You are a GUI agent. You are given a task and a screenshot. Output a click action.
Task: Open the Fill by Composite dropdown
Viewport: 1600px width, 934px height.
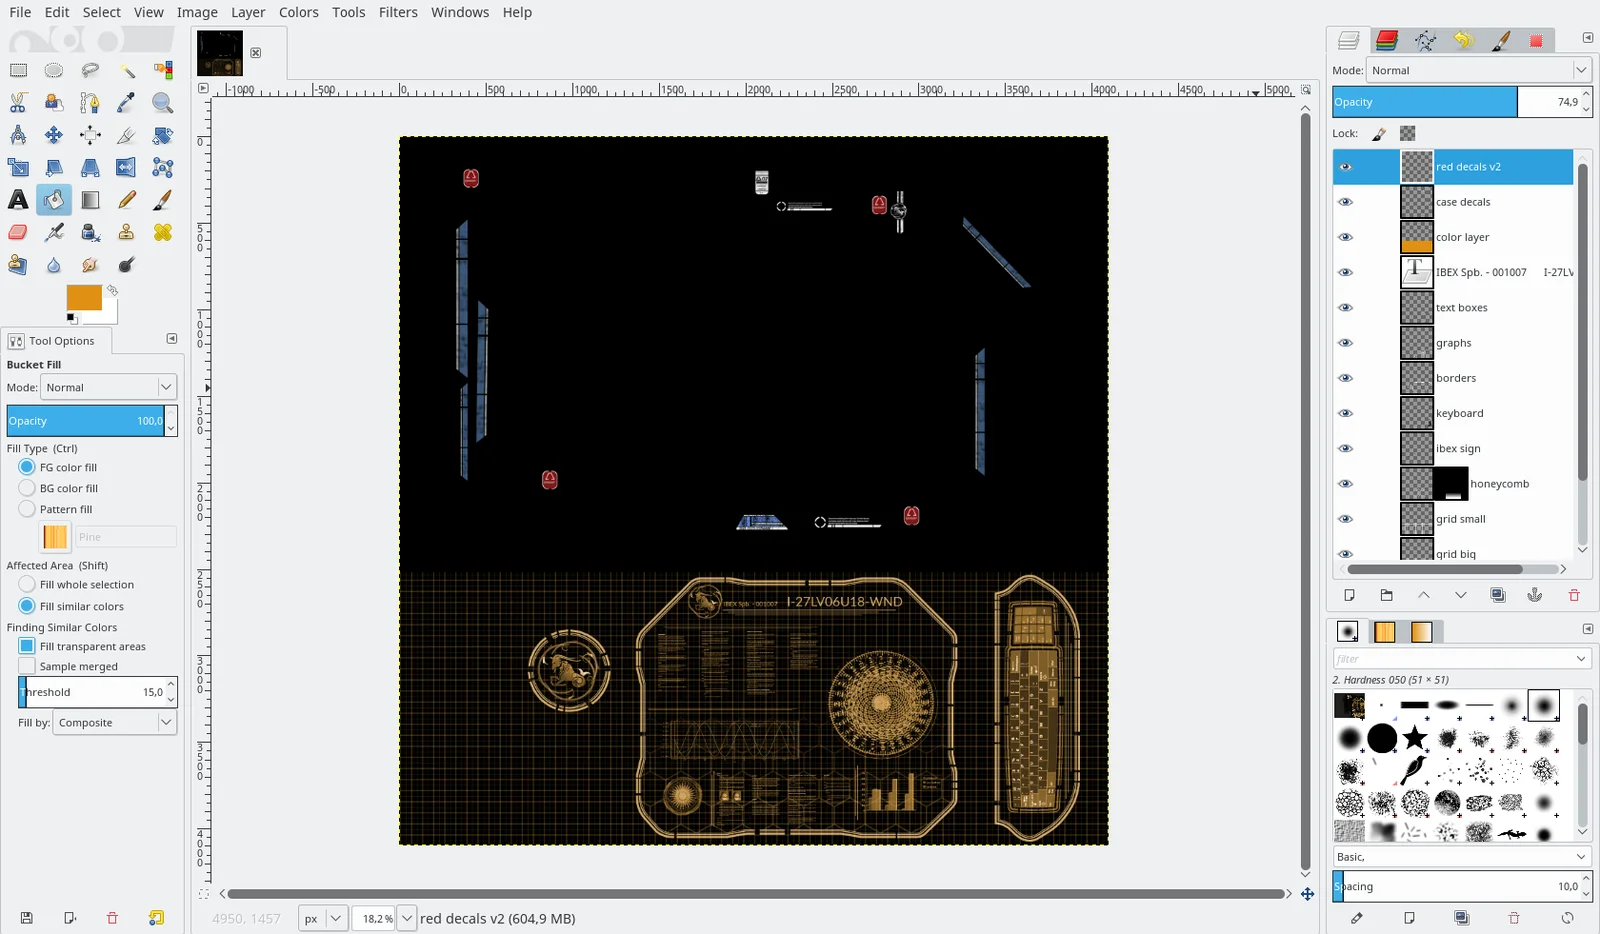click(113, 722)
